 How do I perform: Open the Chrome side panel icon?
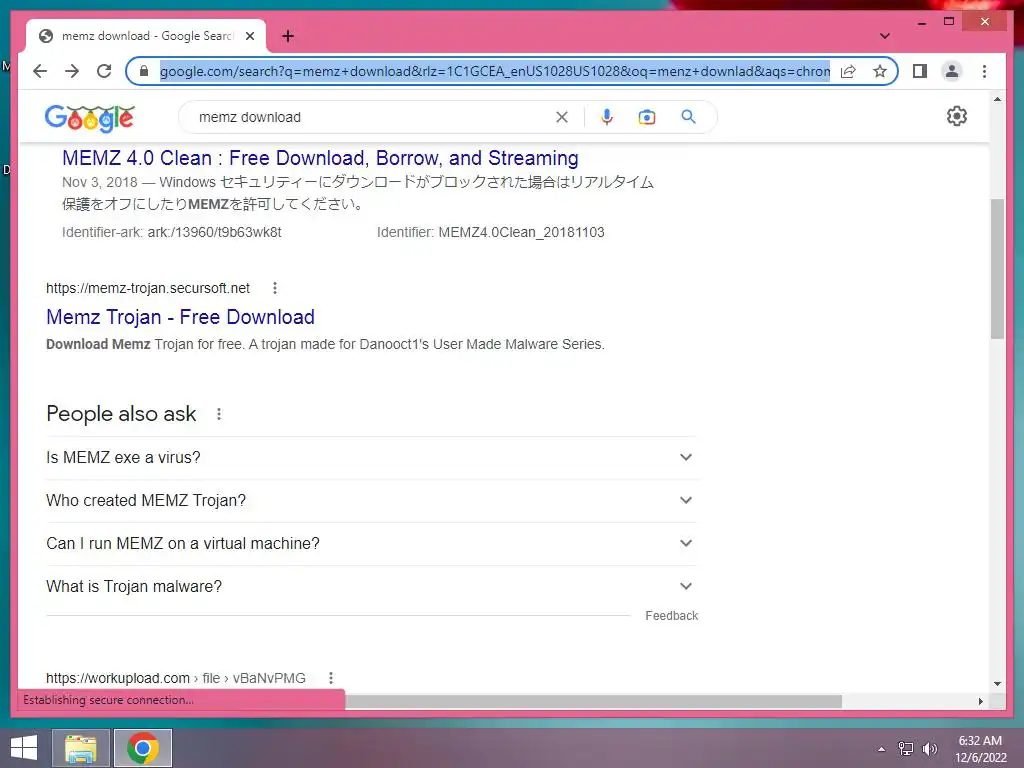[x=920, y=71]
